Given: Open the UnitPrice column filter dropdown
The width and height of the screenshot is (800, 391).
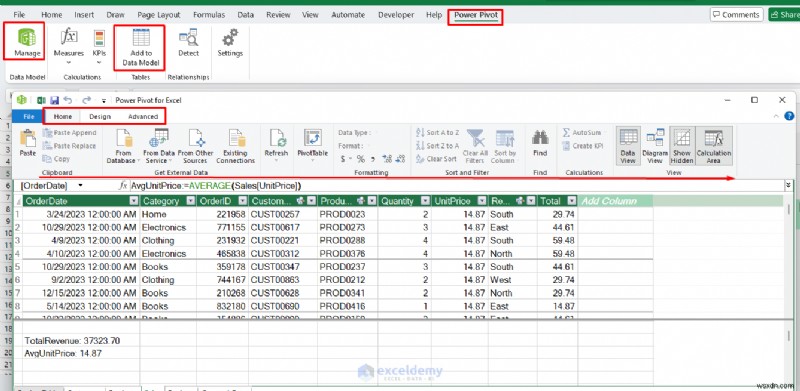Looking at the screenshot, I should click(x=482, y=201).
